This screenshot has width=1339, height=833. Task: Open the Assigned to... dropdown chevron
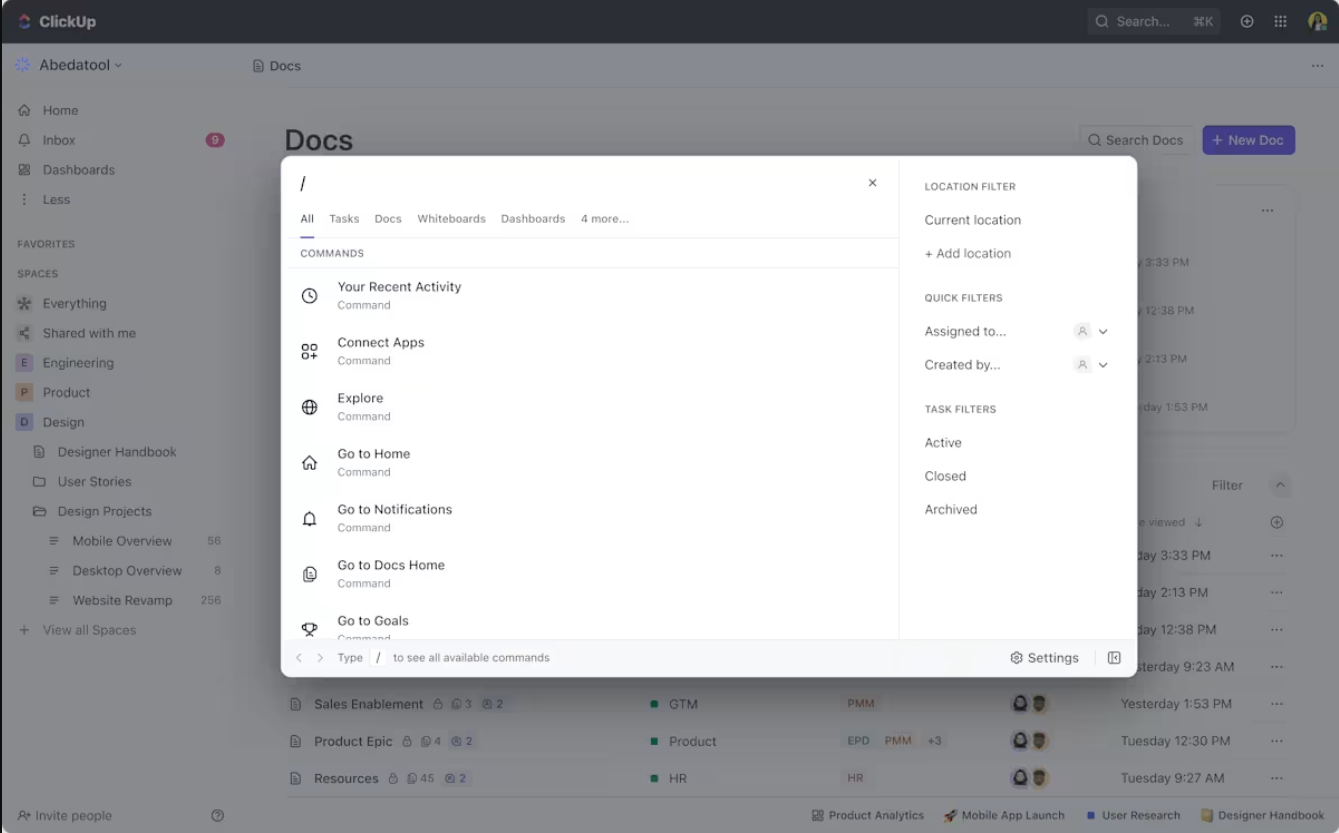pyautogui.click(x=1103, y=331)
